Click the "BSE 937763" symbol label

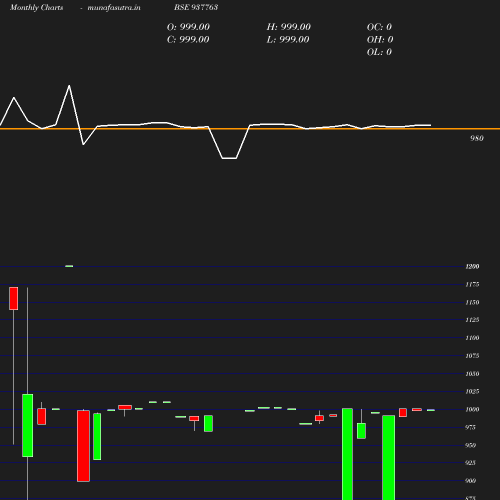[196, 7]
